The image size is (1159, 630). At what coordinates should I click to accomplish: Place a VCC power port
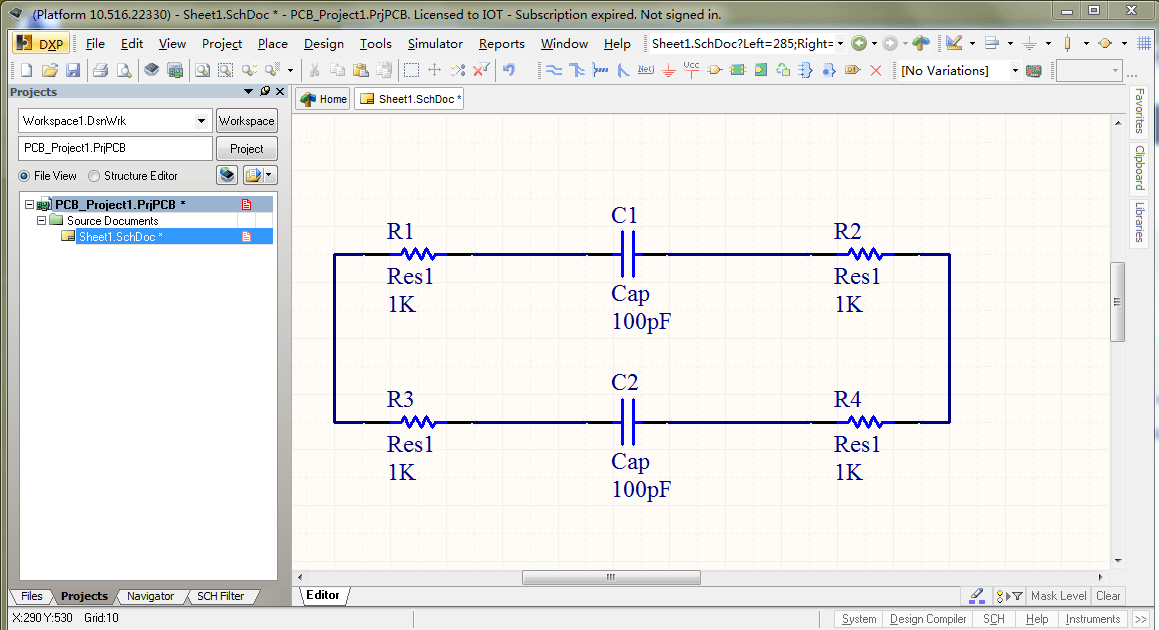(x=690, y=70)
